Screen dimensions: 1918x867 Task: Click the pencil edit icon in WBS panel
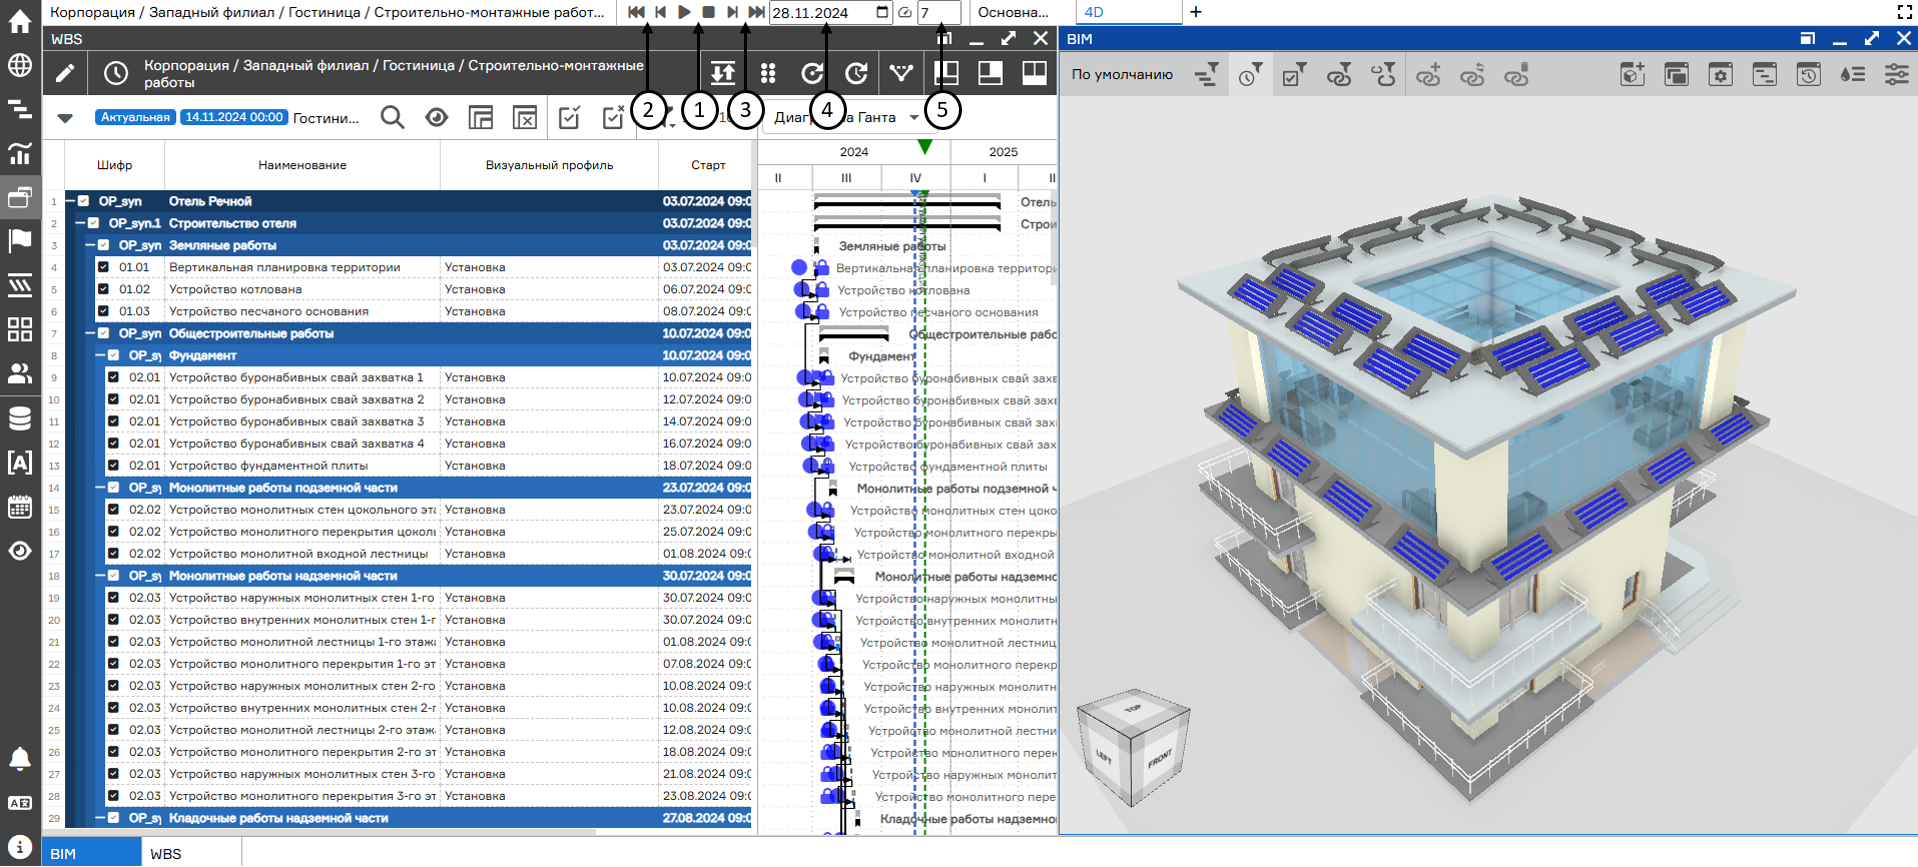click(65, 73)
